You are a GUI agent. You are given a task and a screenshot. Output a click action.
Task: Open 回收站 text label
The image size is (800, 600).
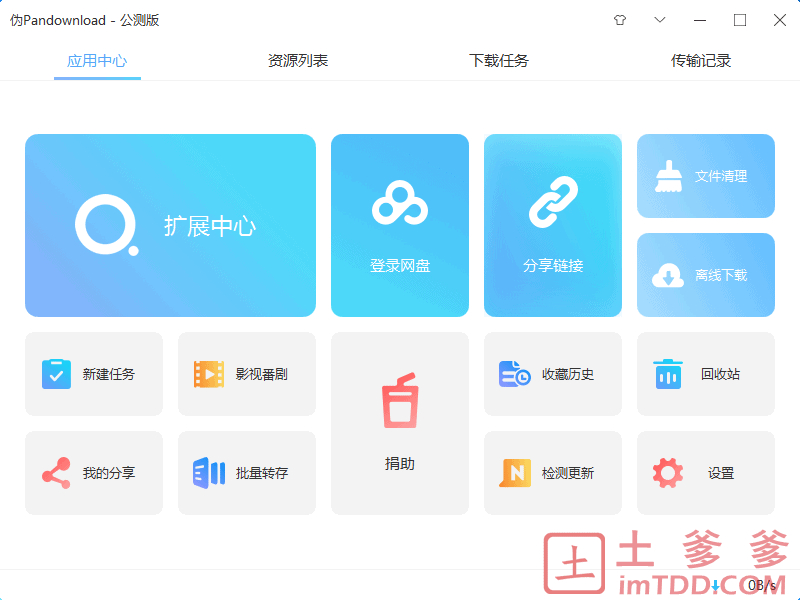coord(720,374)
